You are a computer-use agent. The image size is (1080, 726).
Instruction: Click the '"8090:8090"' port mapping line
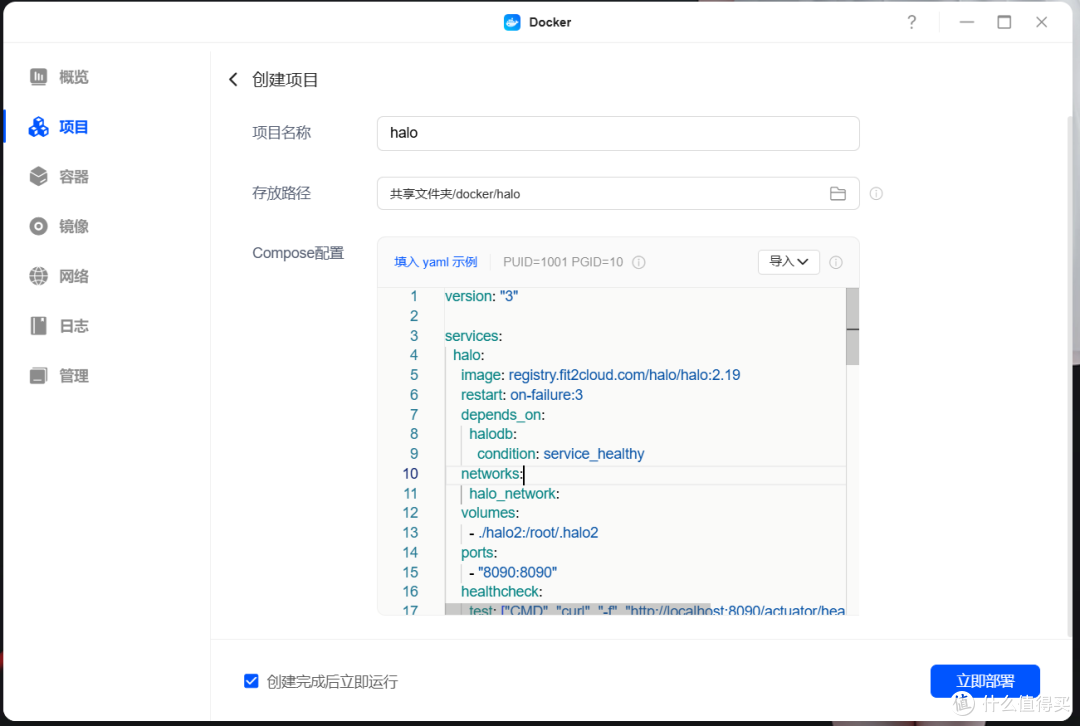pyautogui.click(x=513, y=572)
